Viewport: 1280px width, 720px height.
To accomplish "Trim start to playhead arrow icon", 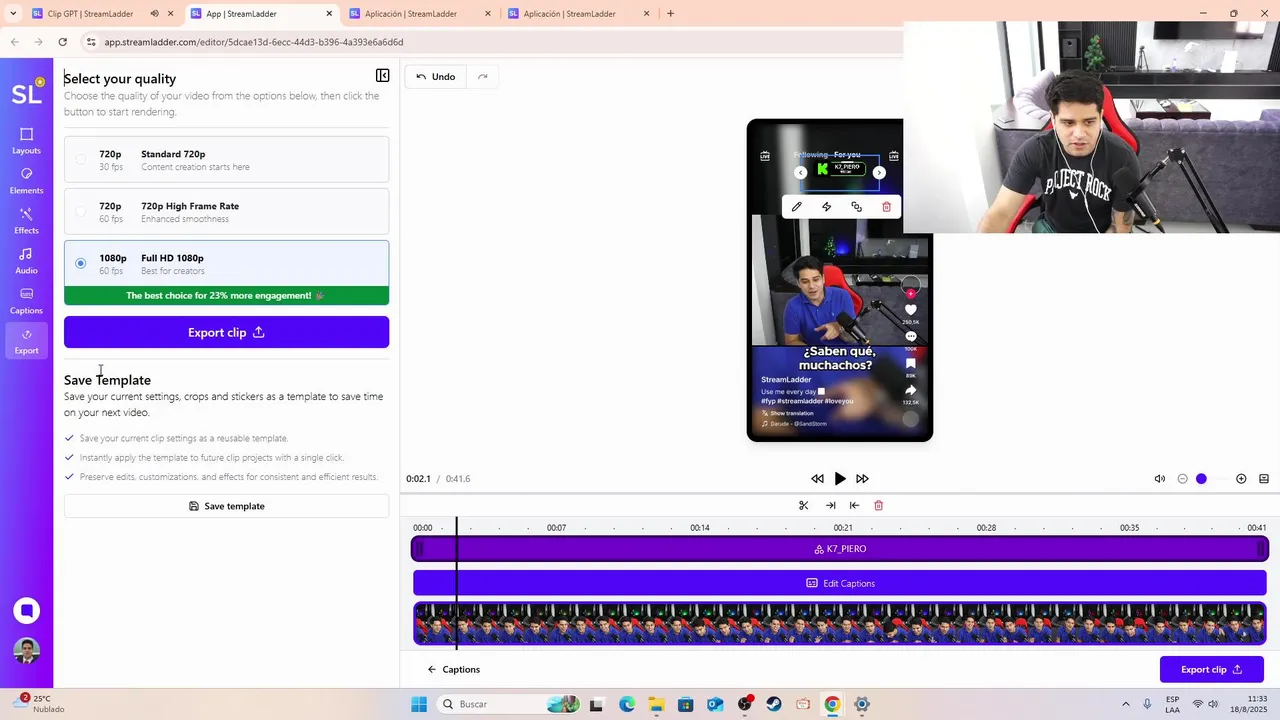I will (854, 506).
